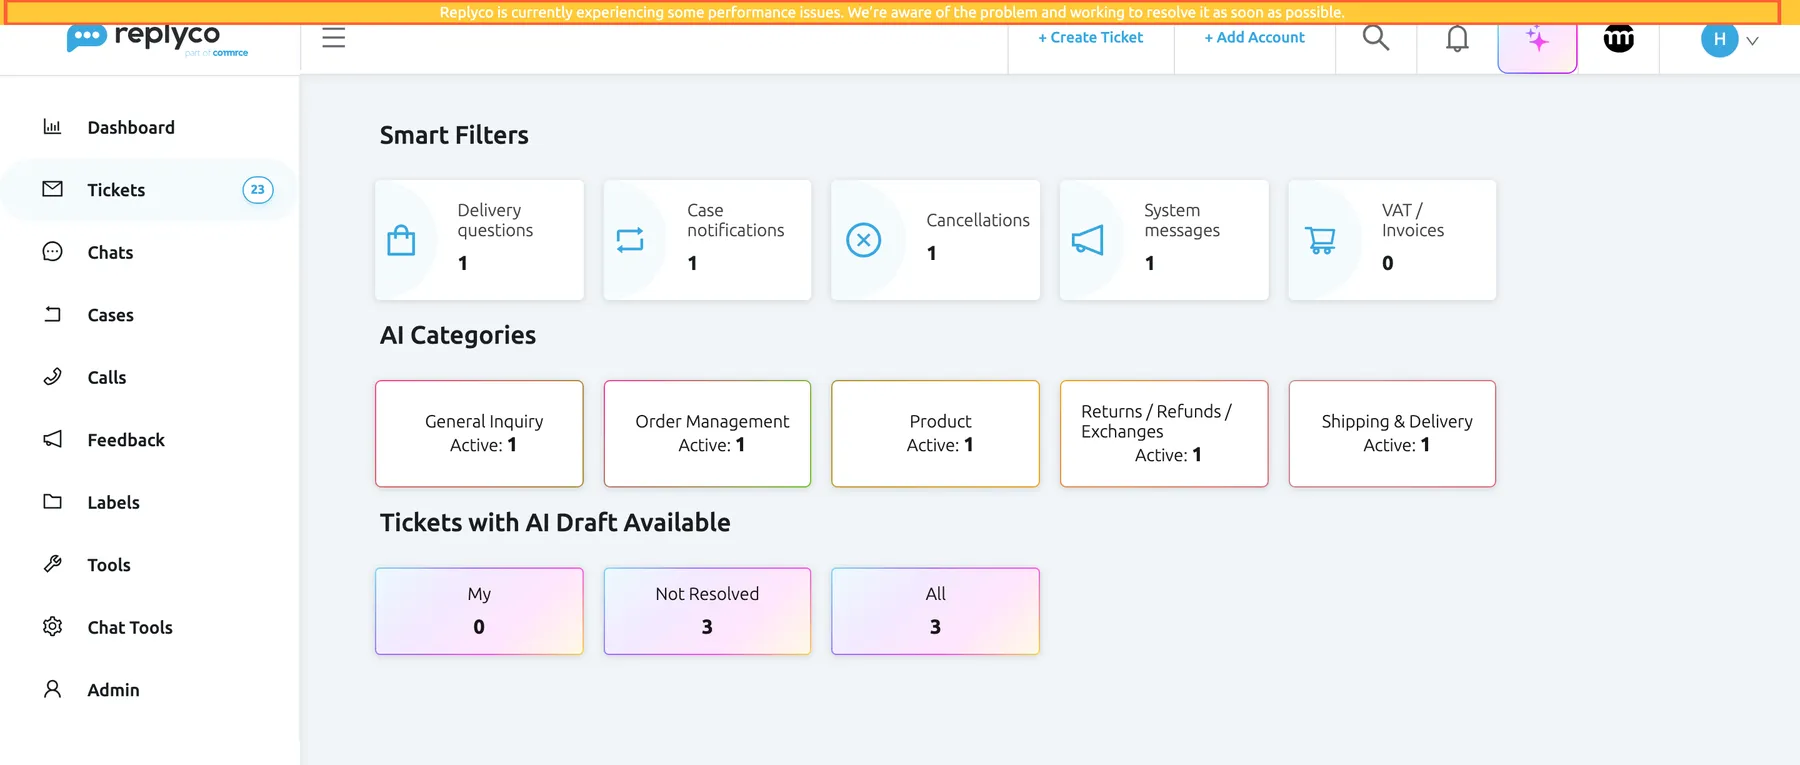Click the Dashboard chart icon

pyautogui.click(x=52, y=127)
